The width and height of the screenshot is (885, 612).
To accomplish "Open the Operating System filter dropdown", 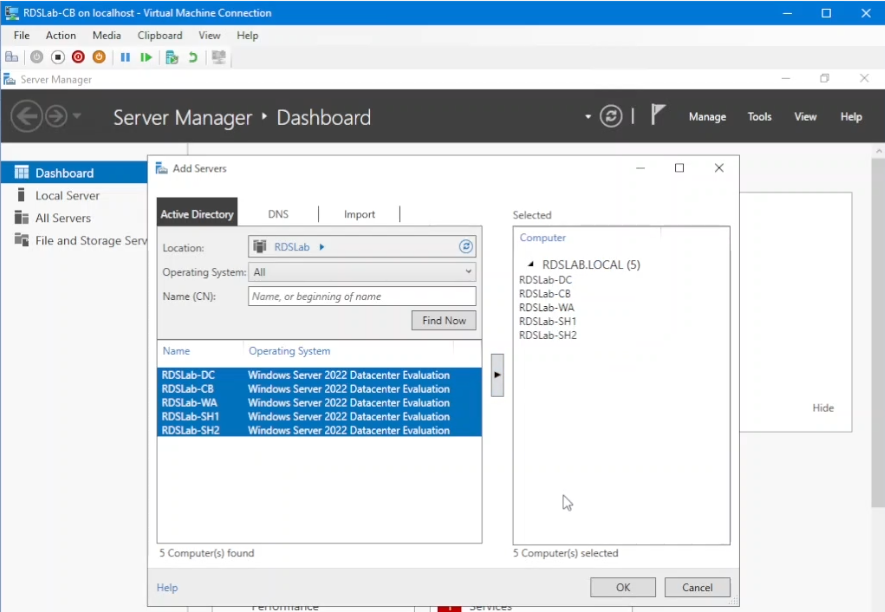I will pos(466,271).
